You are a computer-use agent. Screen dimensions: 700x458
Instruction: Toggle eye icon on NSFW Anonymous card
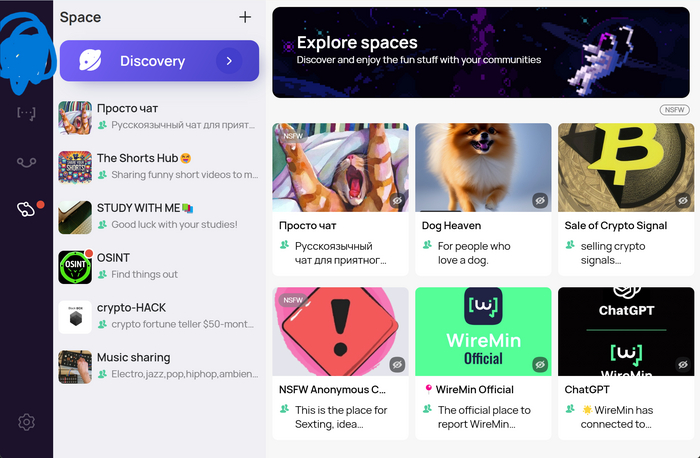(x=397, y=365)
